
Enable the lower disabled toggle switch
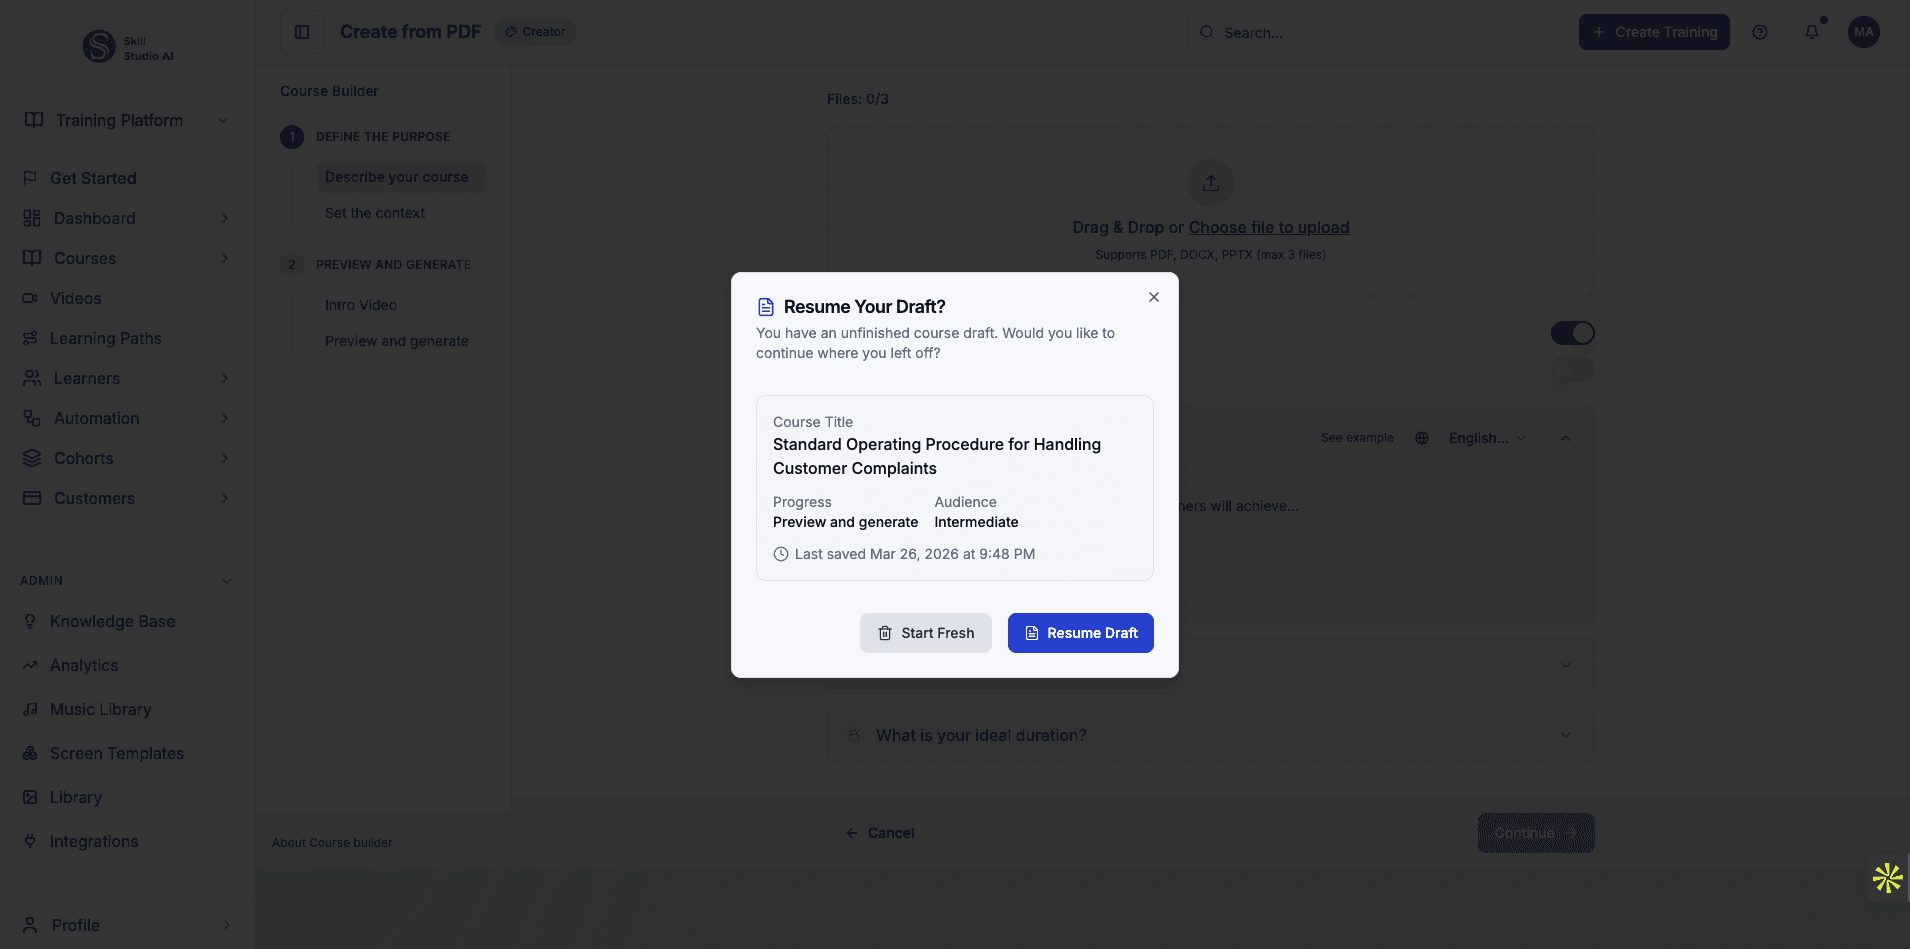tap(1572, 369)
